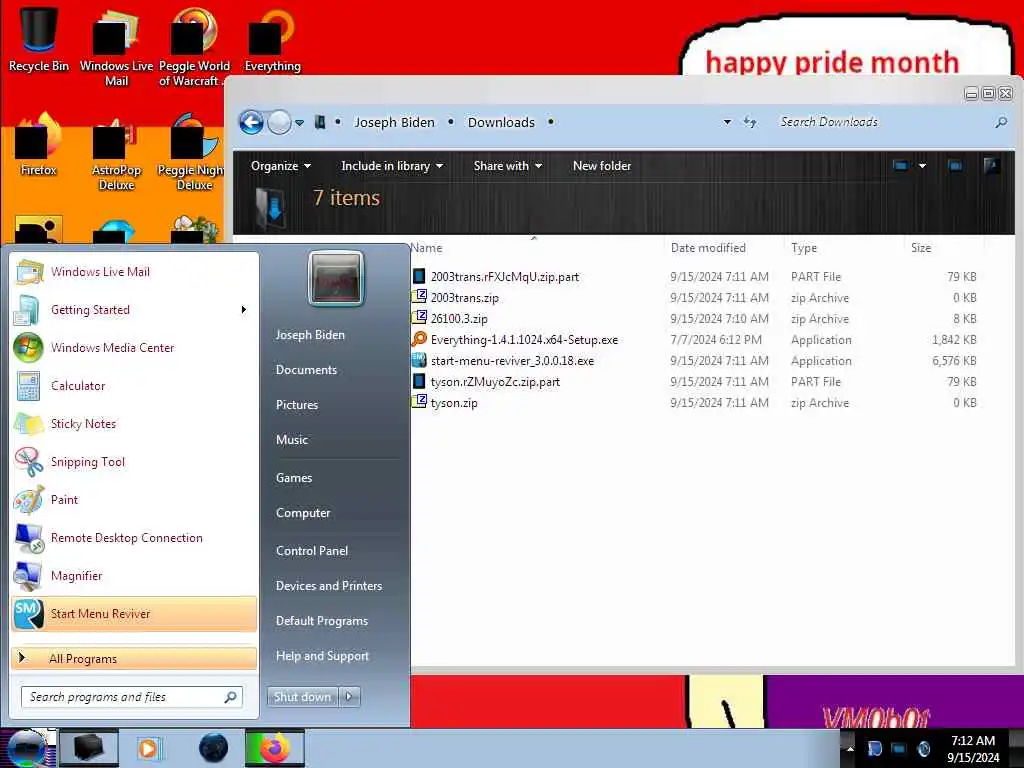
Task: Open Windows Live Mail from Start menu
Action: click(134, 272)
